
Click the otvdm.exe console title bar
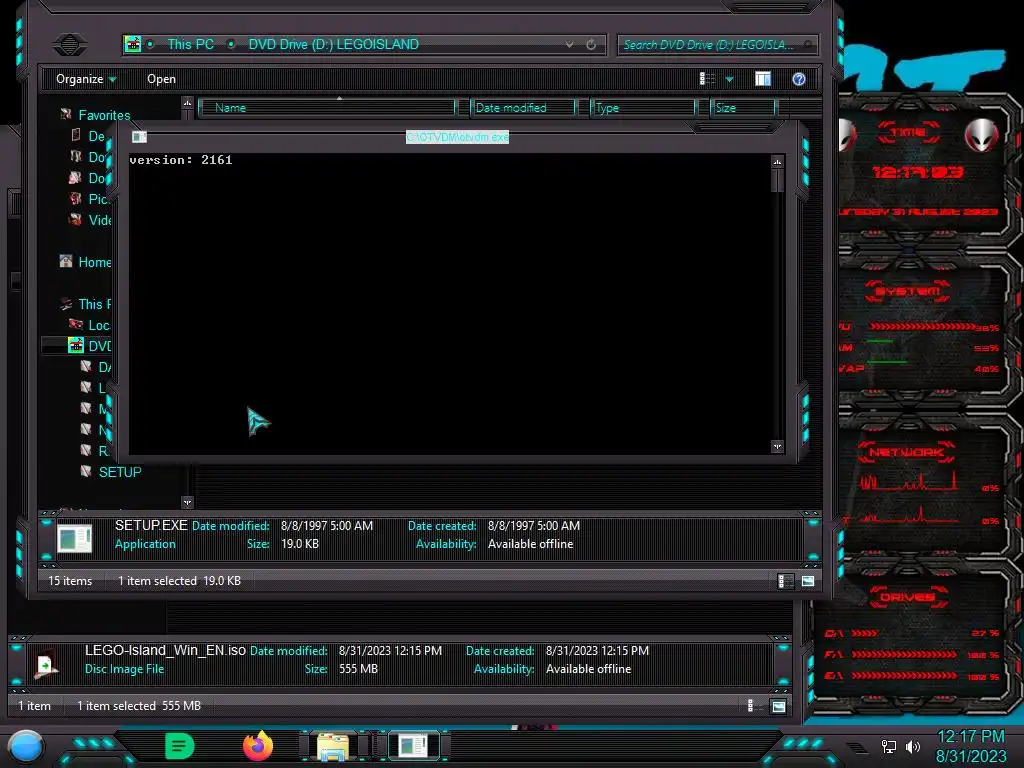coord(457,136)
